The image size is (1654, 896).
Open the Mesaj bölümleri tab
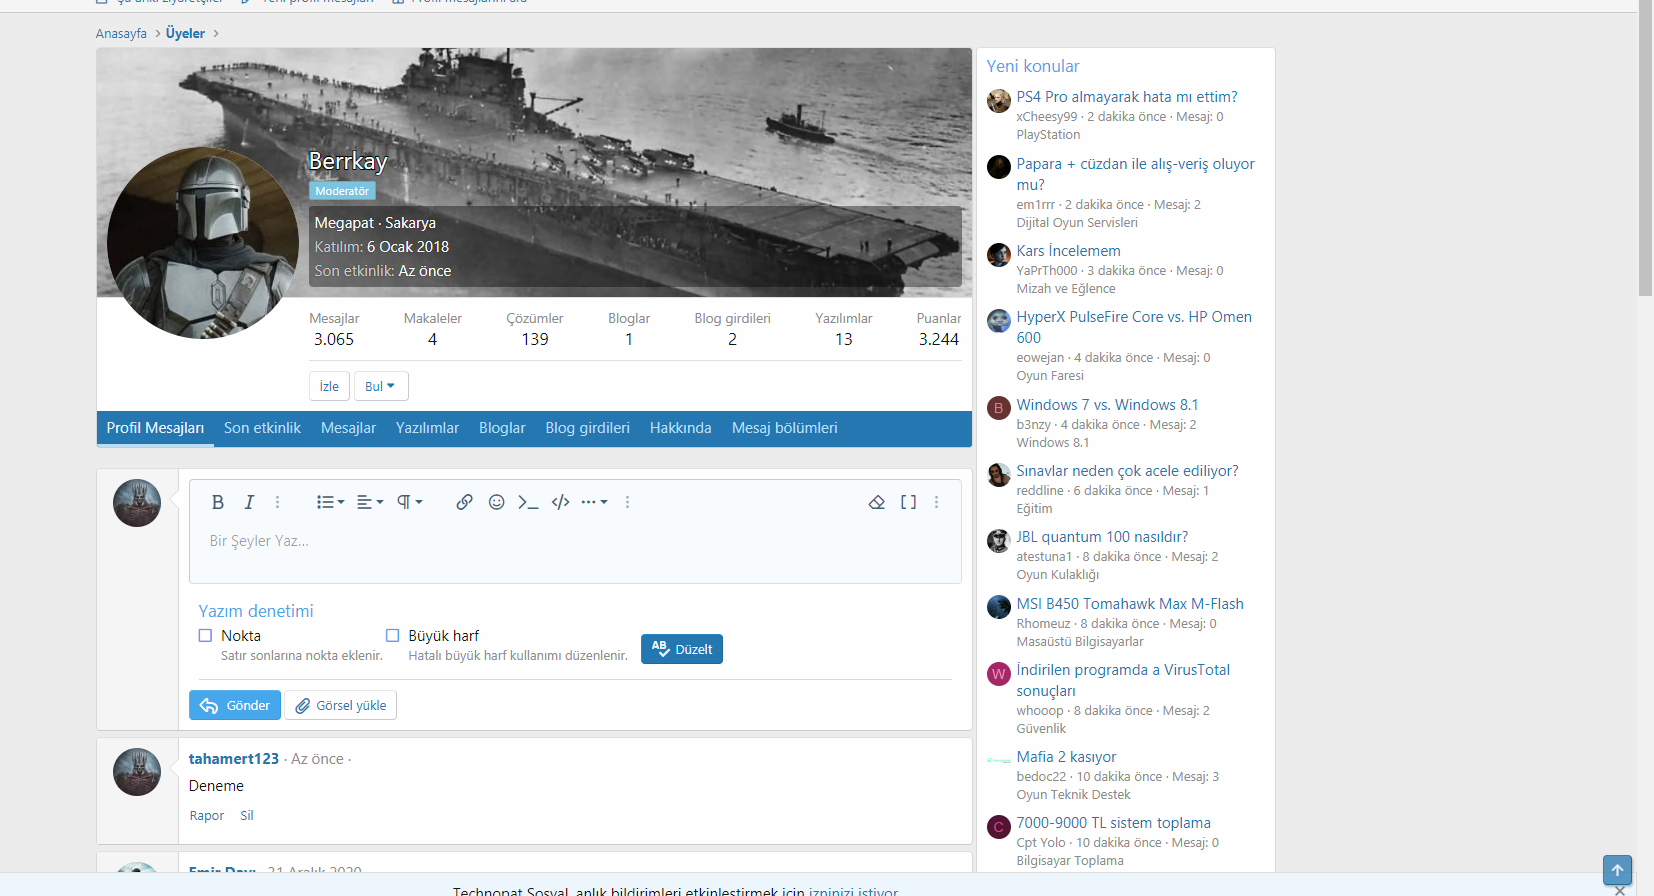pos(785,428)
